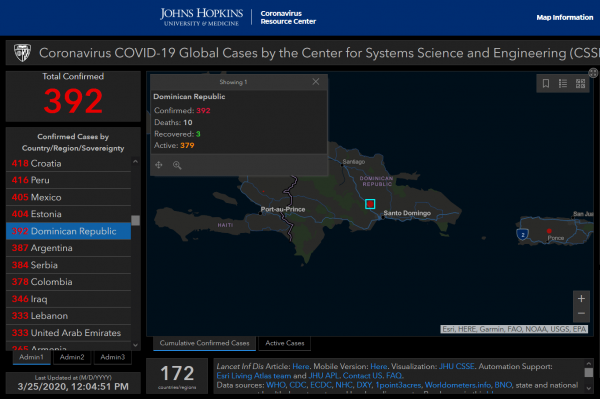Click the Johns Hopkins shield logo
Viewport: 600px width, 399px height.
pos(22,53)
